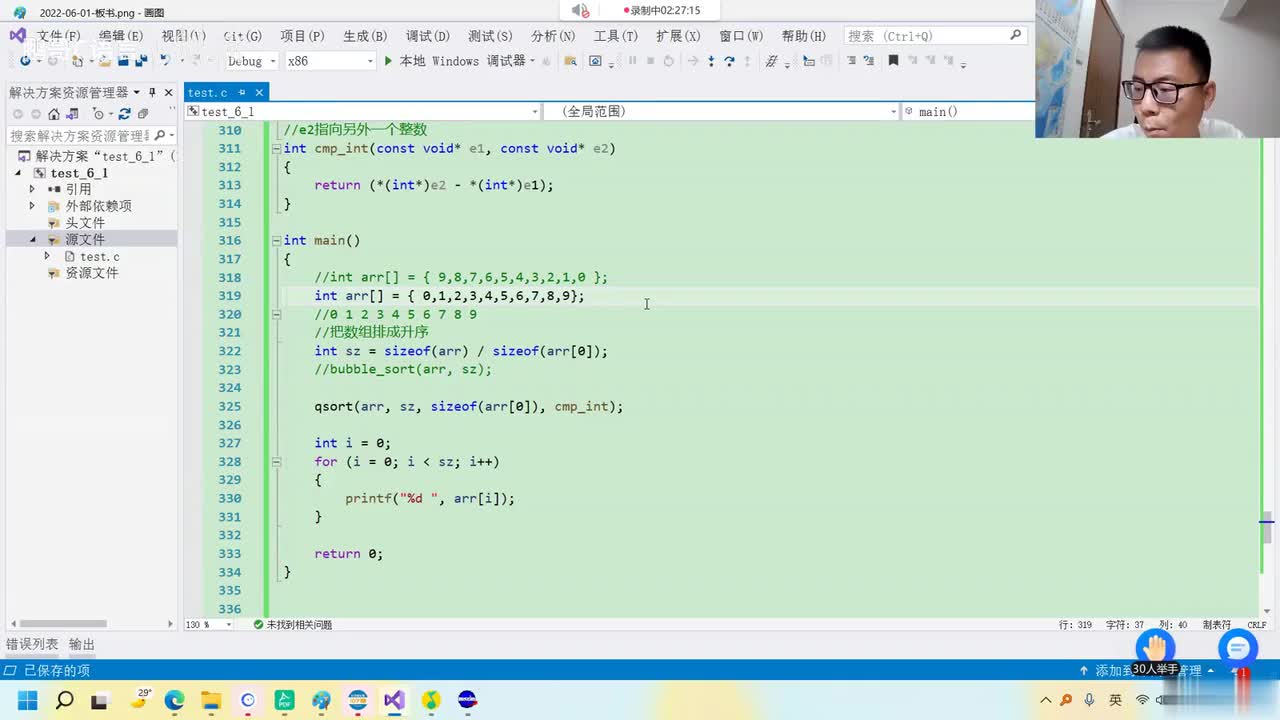Screen dimensions: 1280x720
Task: Click the Visual Studio taskbar icon
Action: coord(394,700)
